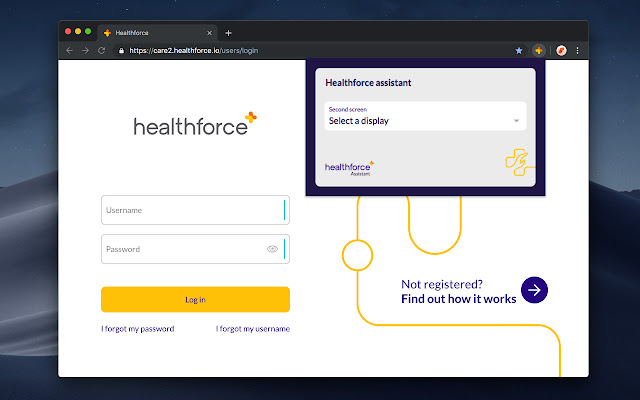The height and width of the screenshot is (400, 640).
Task: Click the dropdown arrow beside Select a display
Action: coord(516,121)
